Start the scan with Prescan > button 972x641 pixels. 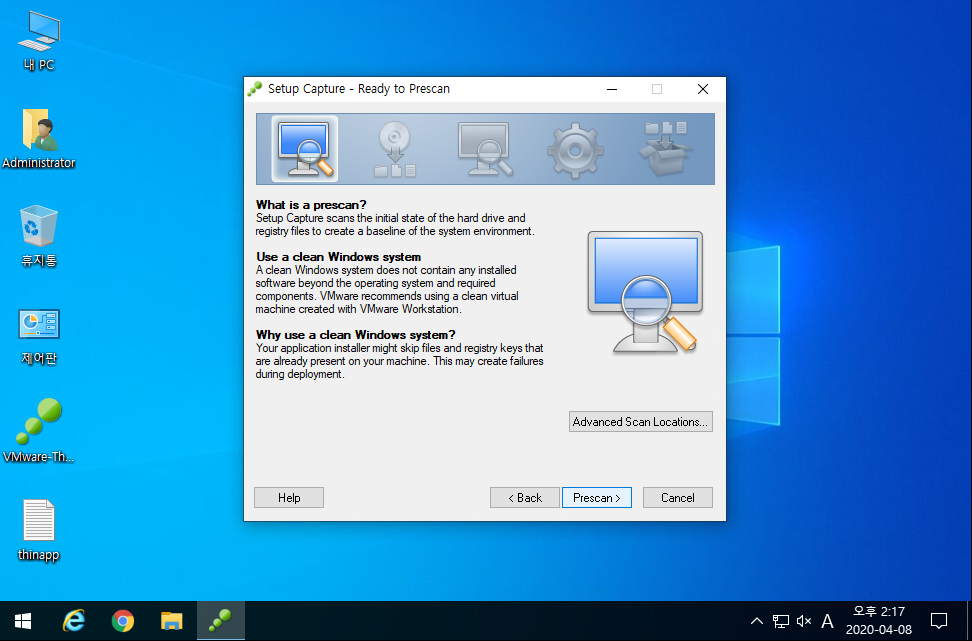click(x=596, y=498)
